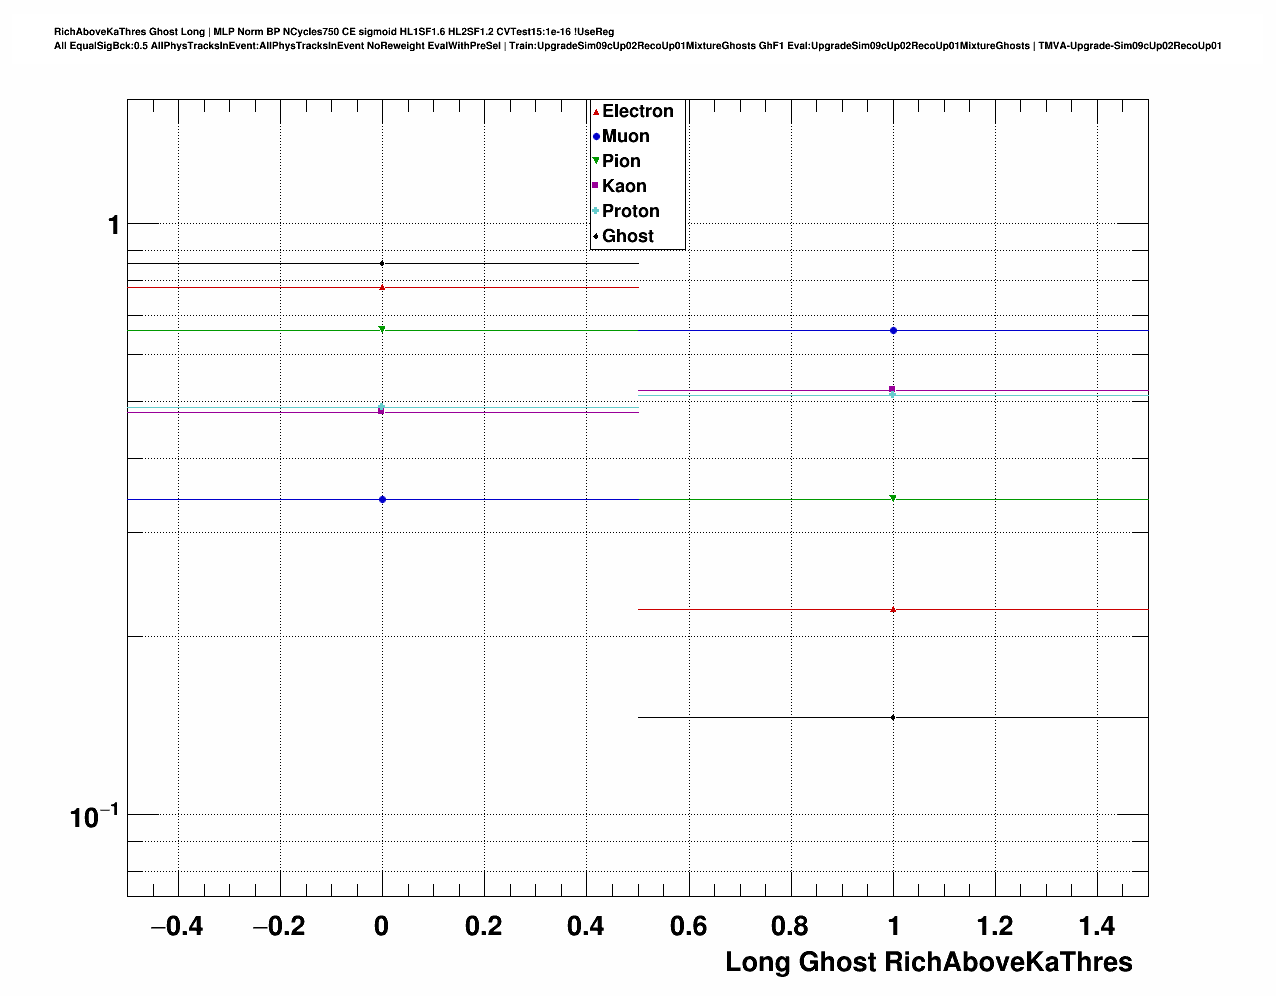The height and width of the screenshot is (996, 1276).
Task: Click the red Electron triangle marker in legend
Action: [x=596, y=112]
